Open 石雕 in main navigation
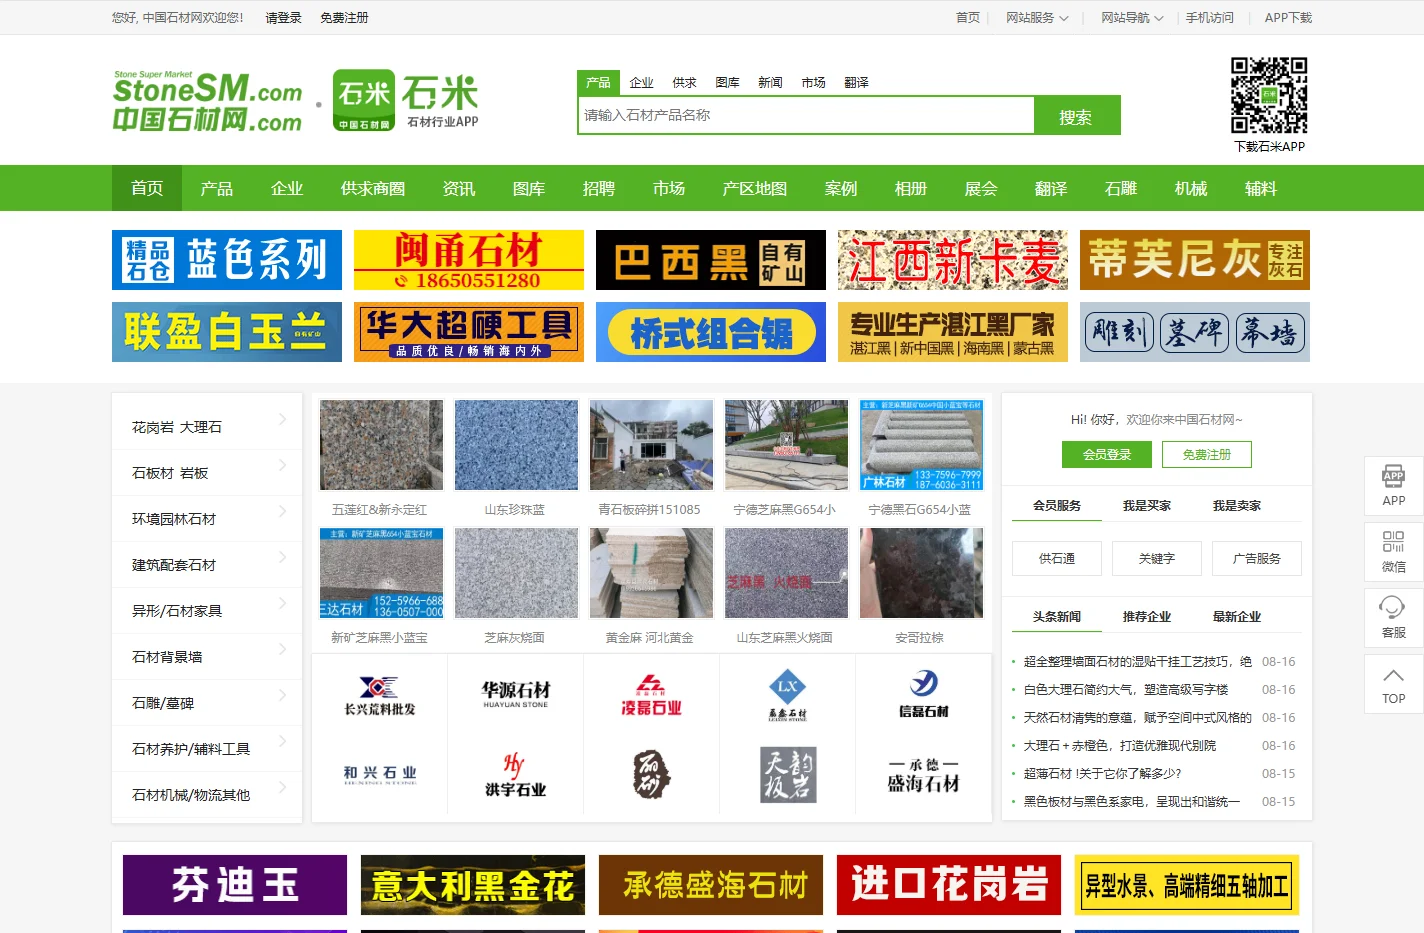The image size is (1424, 933). 1121,188
